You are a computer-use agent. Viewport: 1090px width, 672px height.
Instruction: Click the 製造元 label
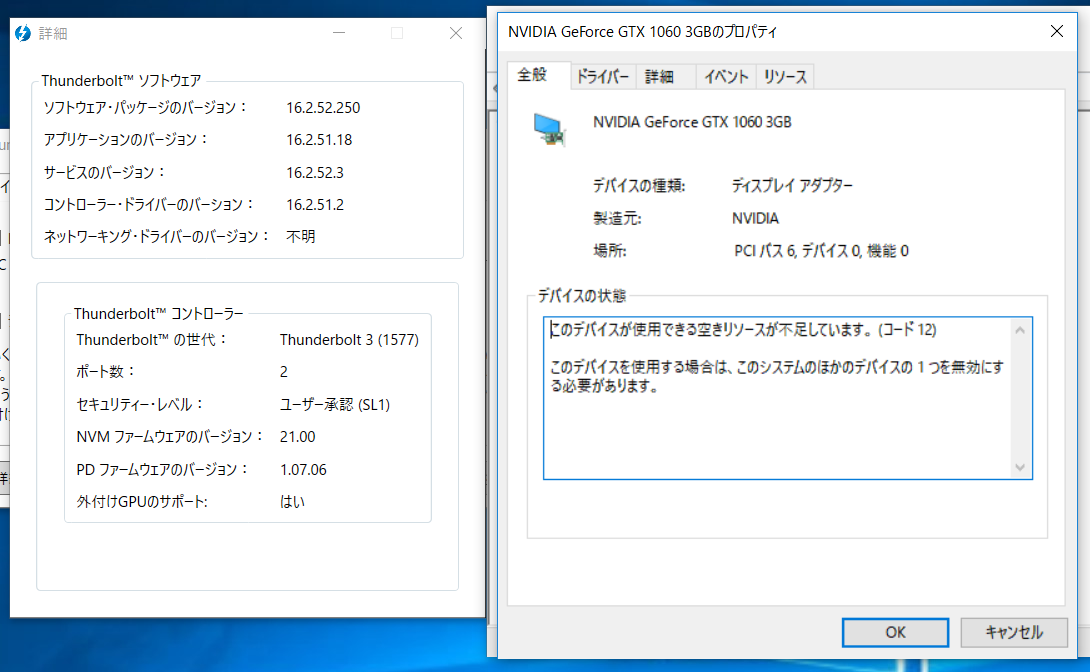pyautogui.click(x=617, y=218)
